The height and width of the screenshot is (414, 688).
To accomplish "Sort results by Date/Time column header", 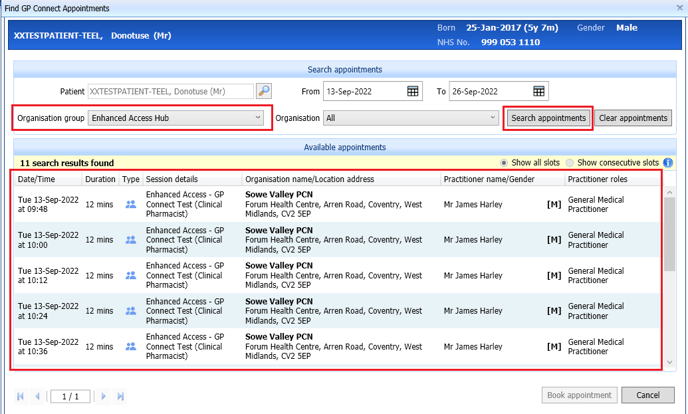I will click(36, 179).
